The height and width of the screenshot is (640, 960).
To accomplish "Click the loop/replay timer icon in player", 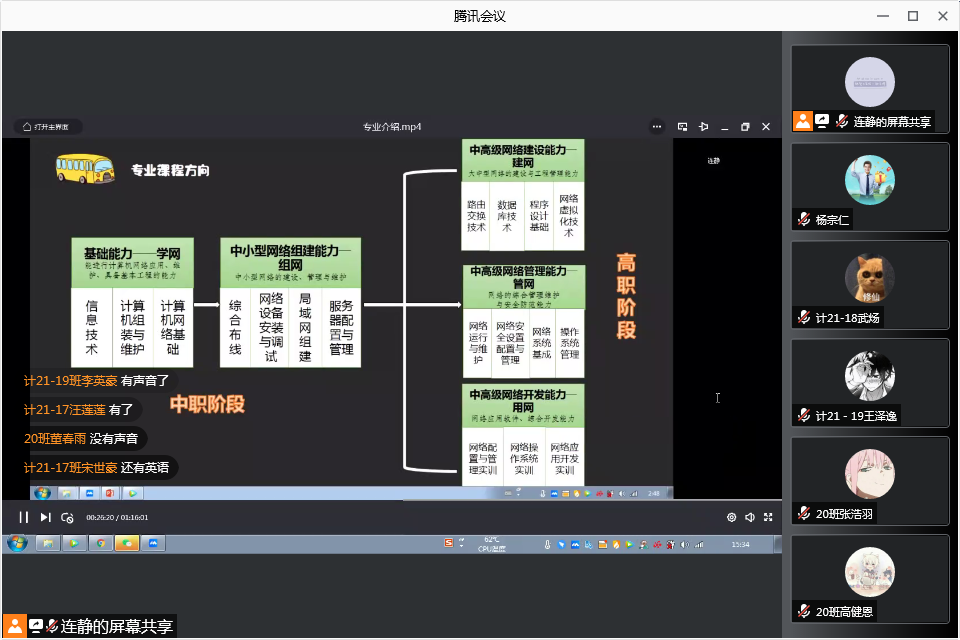I will [67, 517].
